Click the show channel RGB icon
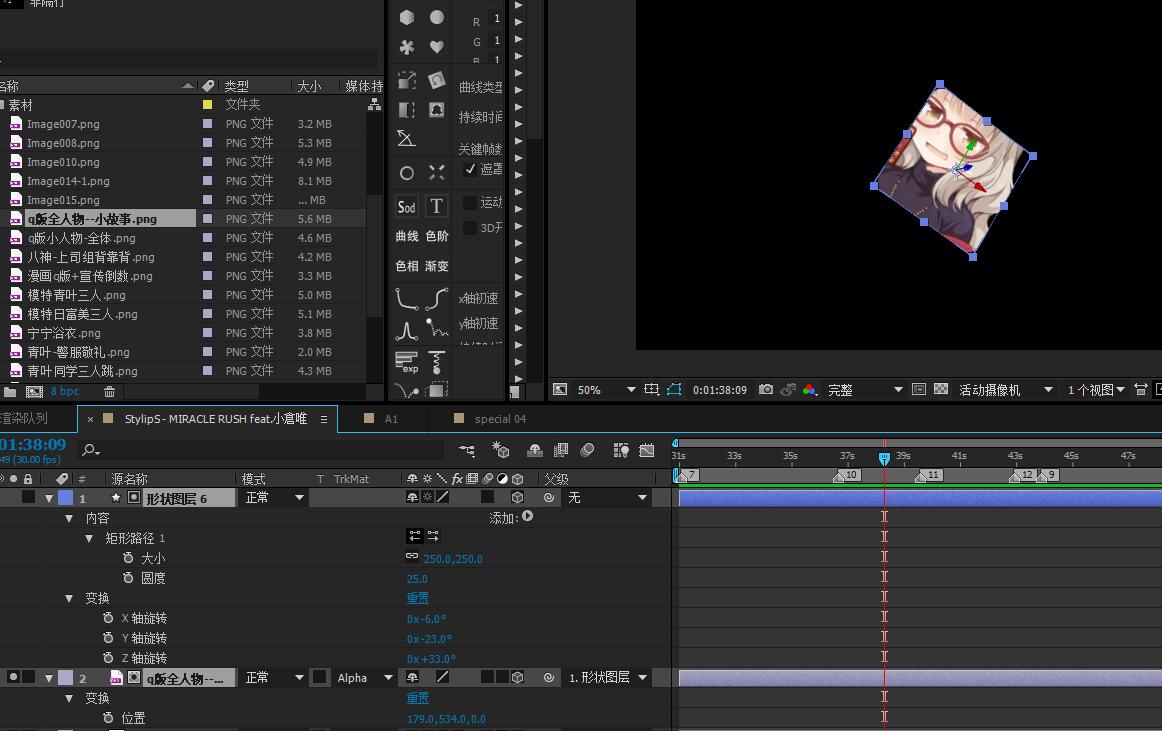This screenshot has width=1162, height=731. (809, 390)
